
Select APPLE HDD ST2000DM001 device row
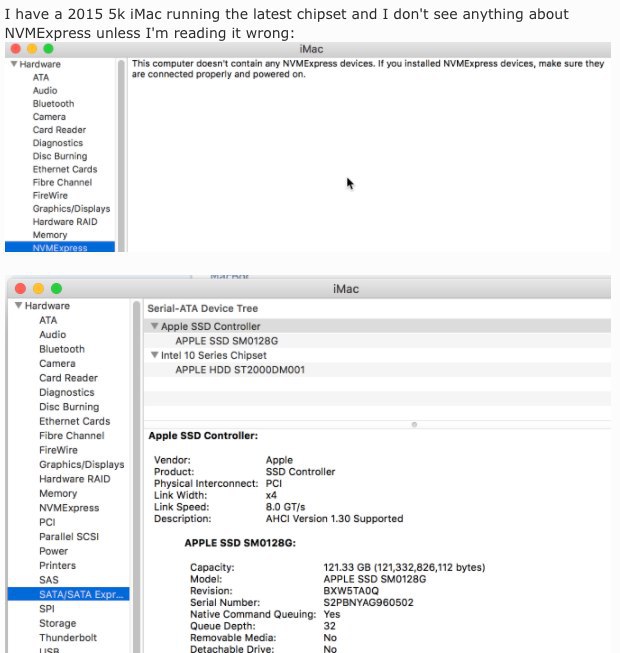coord(377,369)
